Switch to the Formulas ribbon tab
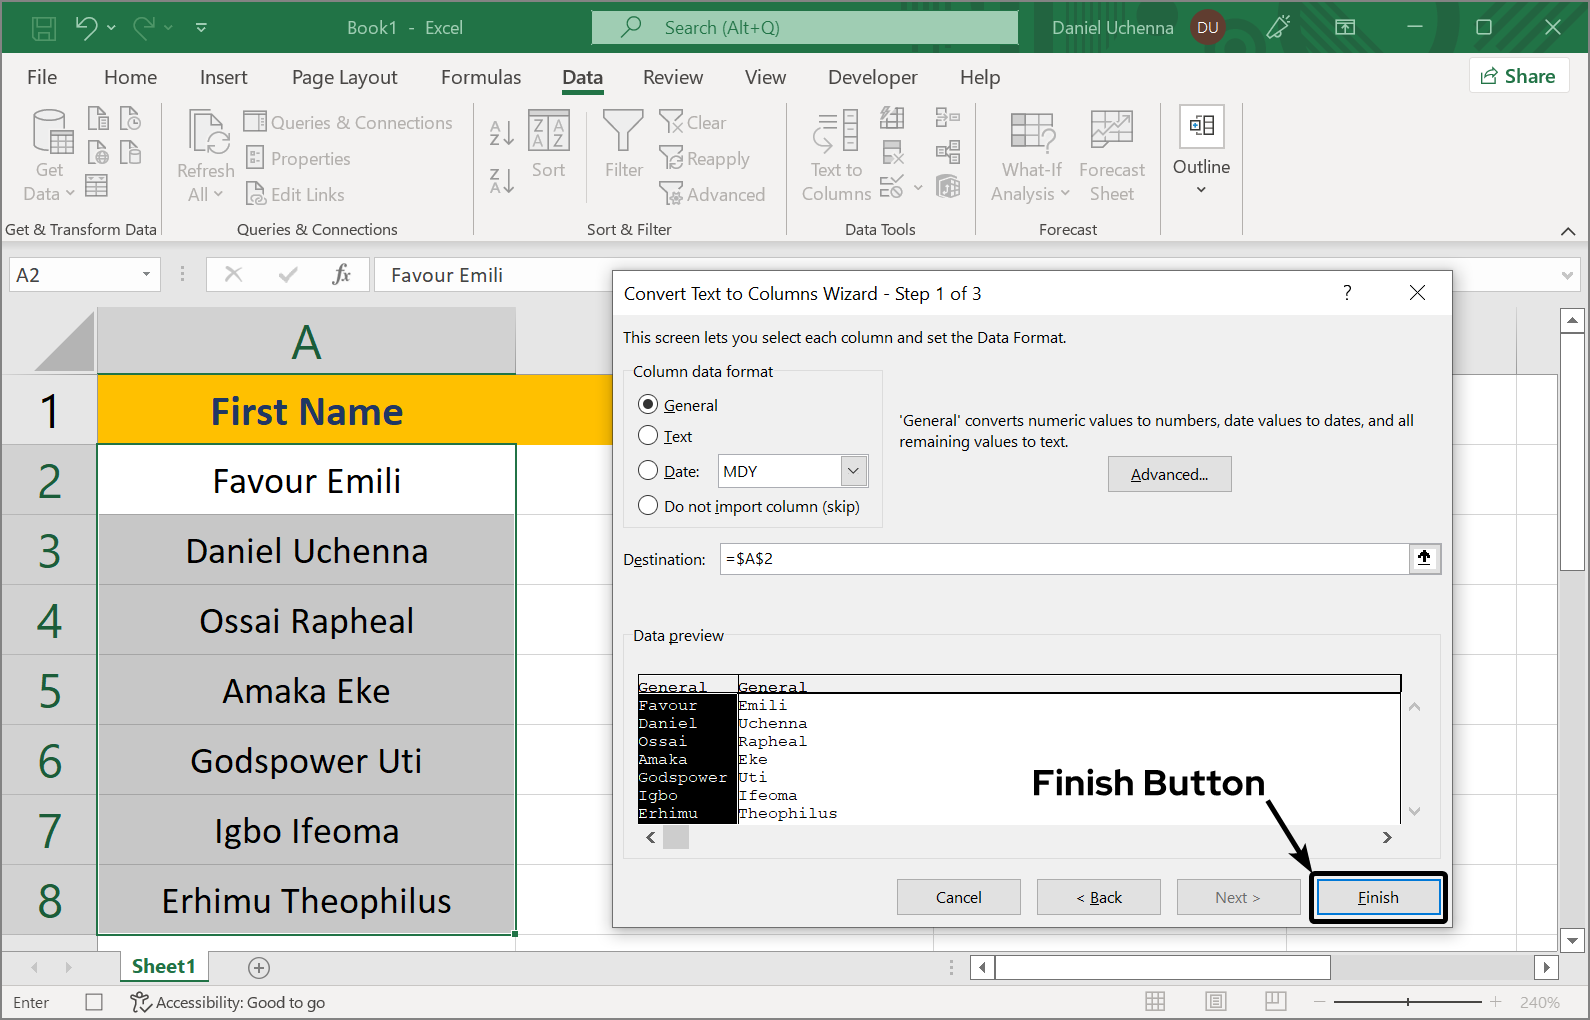Image resolution: width=1590 pixels, height=1020 pixels. coord(481,77)
